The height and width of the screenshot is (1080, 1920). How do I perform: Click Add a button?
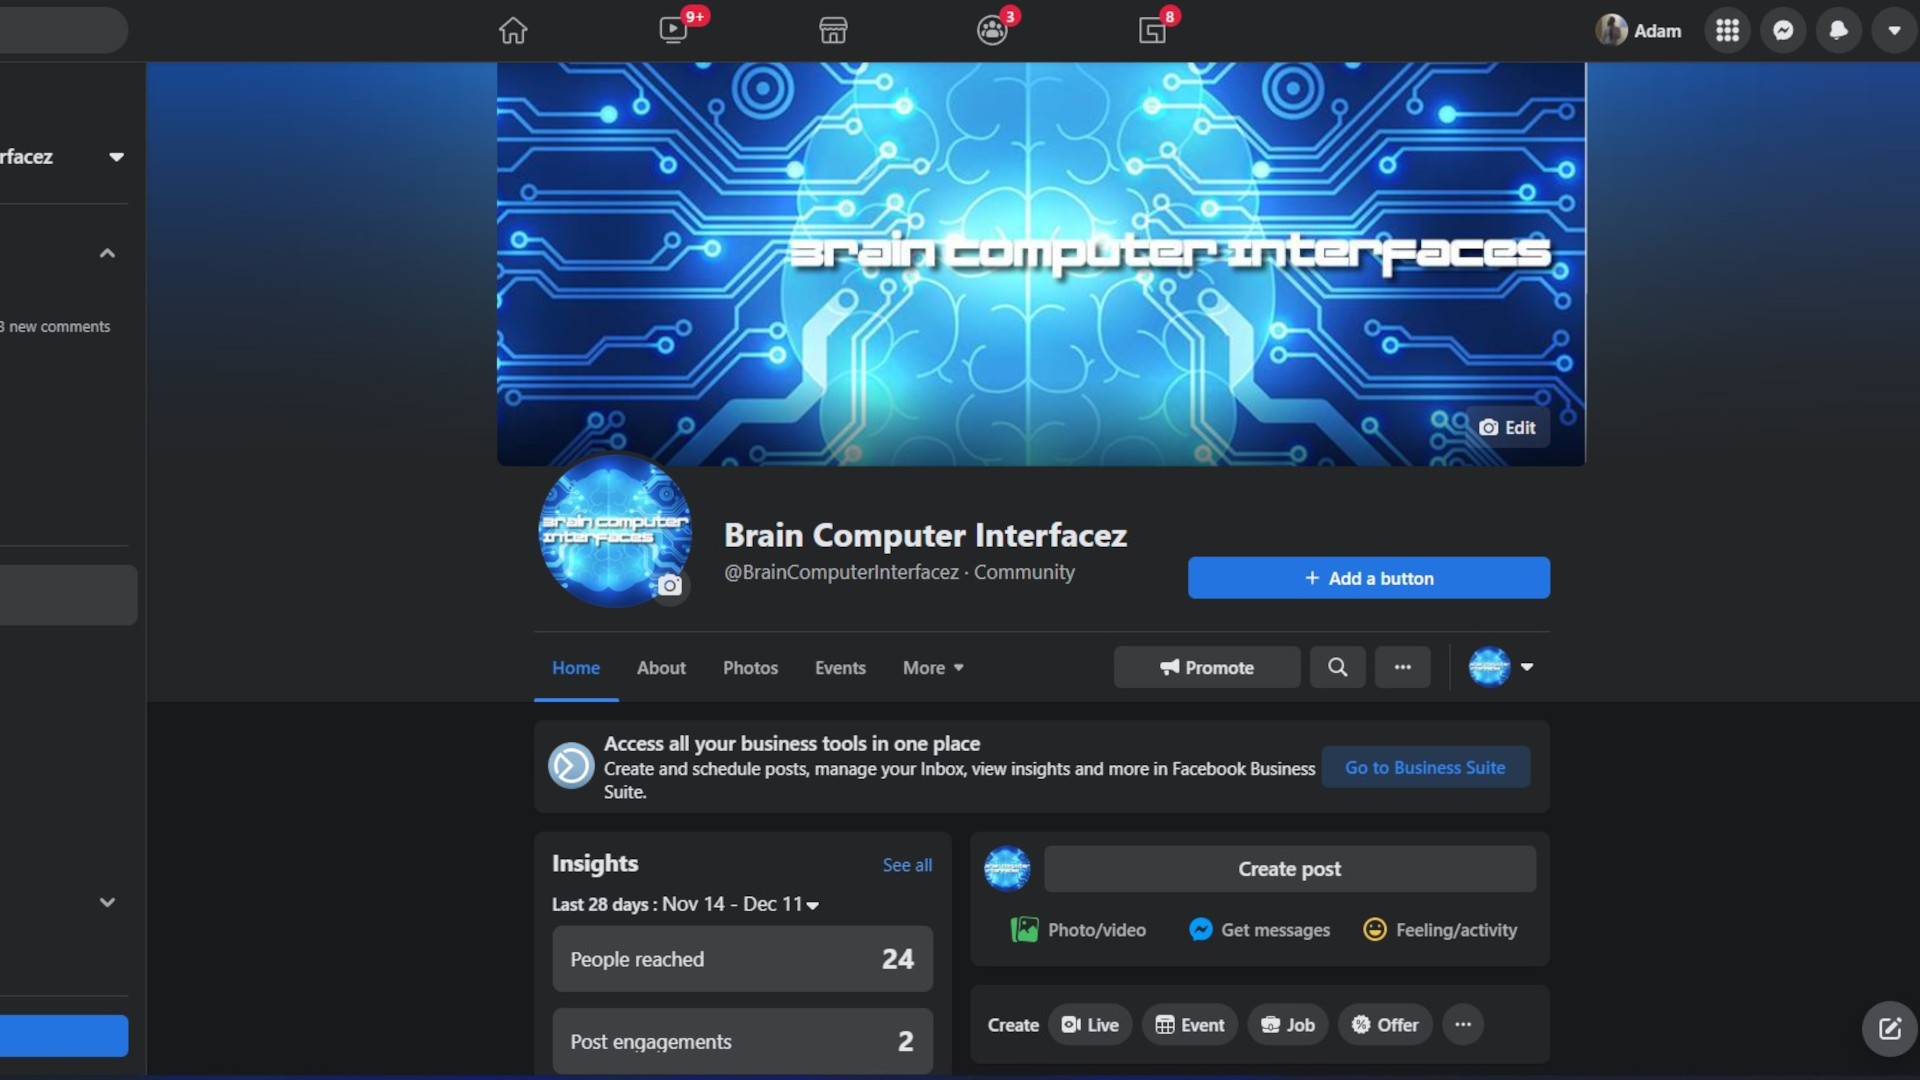click(x=1369, y=578)
